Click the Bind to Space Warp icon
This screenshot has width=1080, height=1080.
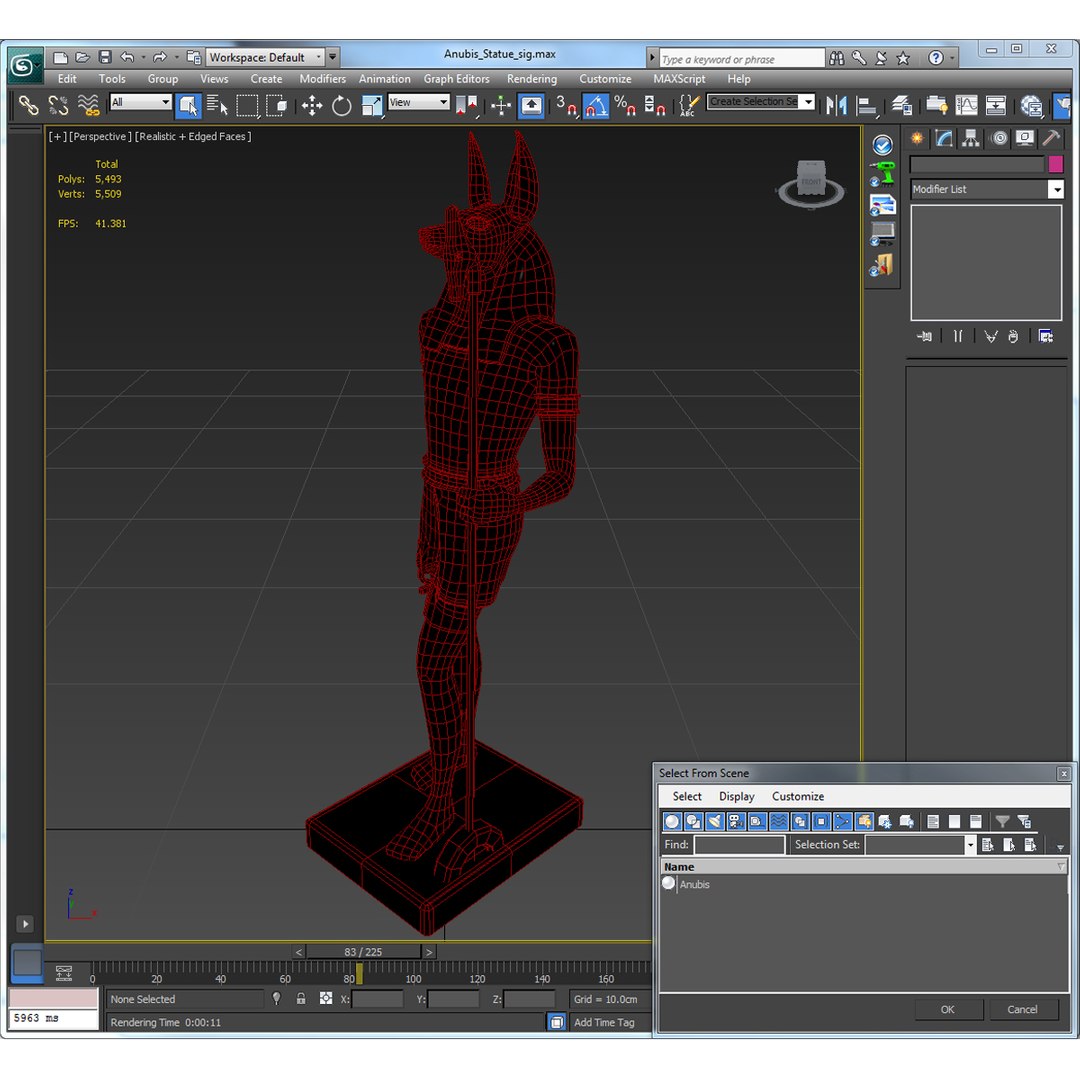[88, 105]
